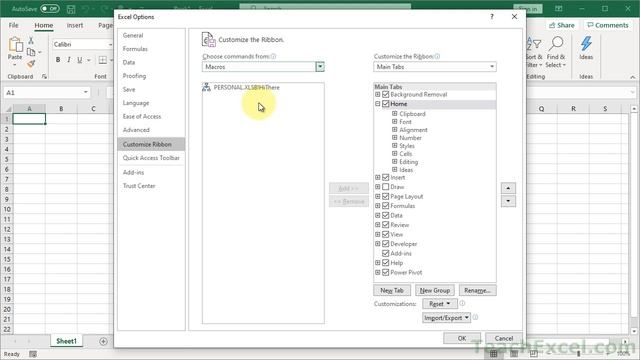The height and width of the screenshot is (360, 640).
Task: Collapse the Home tab tree node
Action: (378, 104)
